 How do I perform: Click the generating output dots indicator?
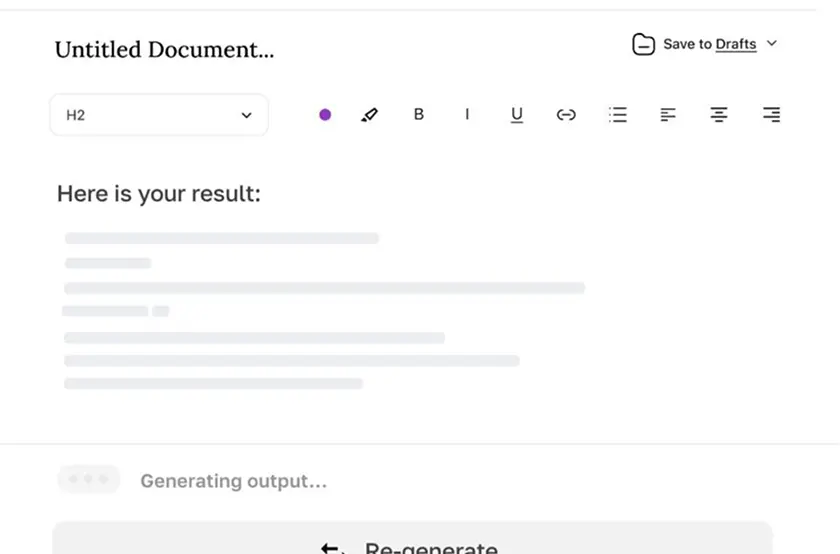[x=89, y=479]
